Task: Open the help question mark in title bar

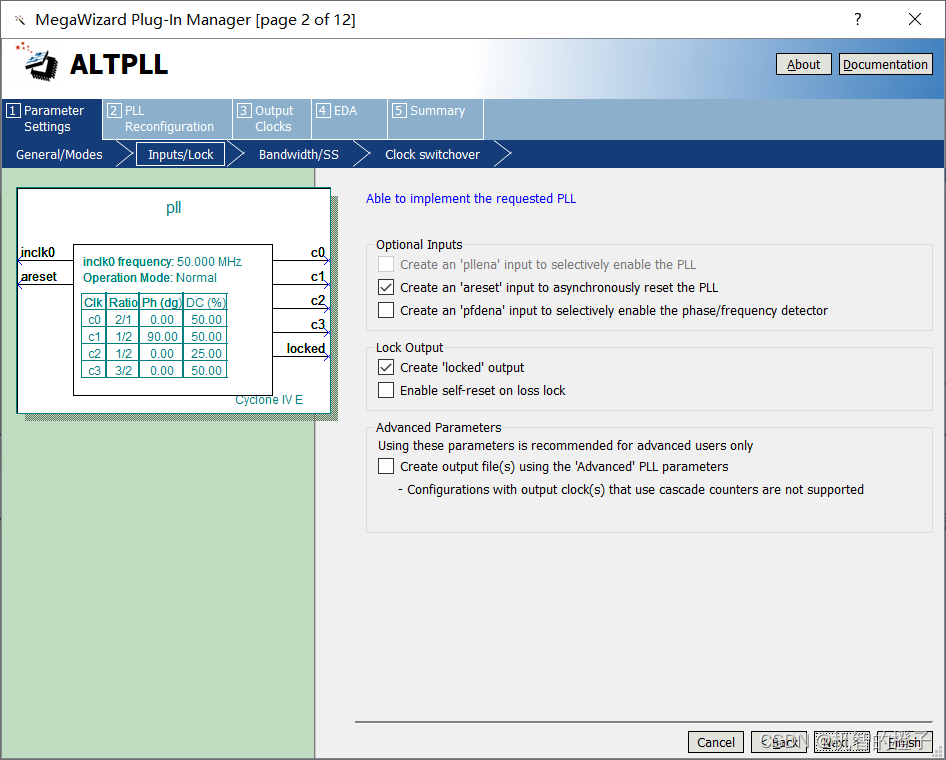Action: 858,19
